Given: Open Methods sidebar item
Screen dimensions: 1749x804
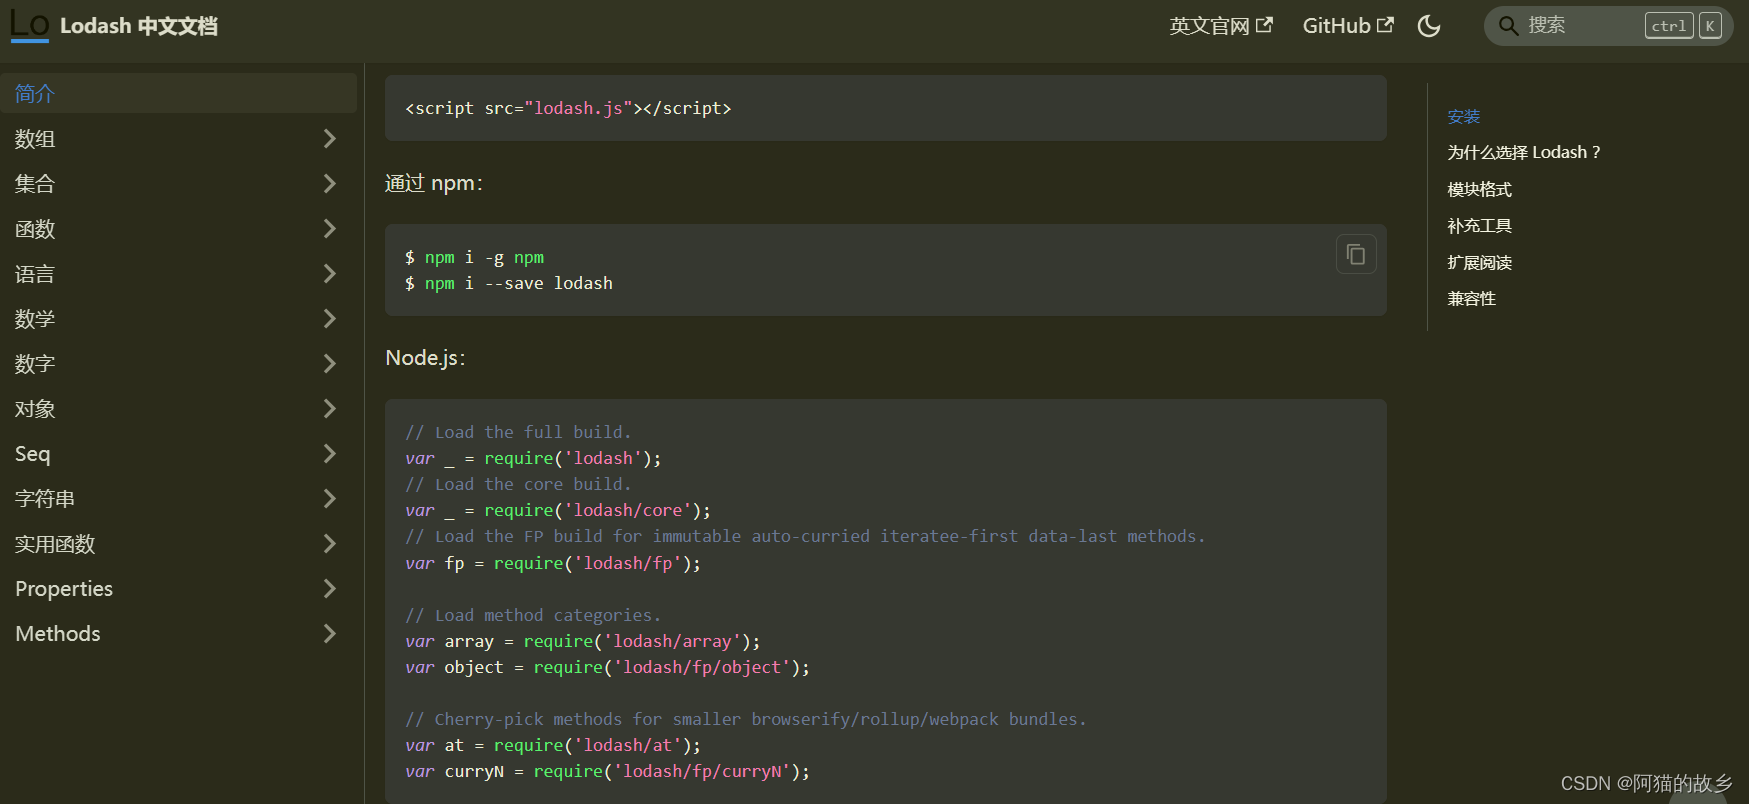Looking at the screenshot, I should coord(58,634).
